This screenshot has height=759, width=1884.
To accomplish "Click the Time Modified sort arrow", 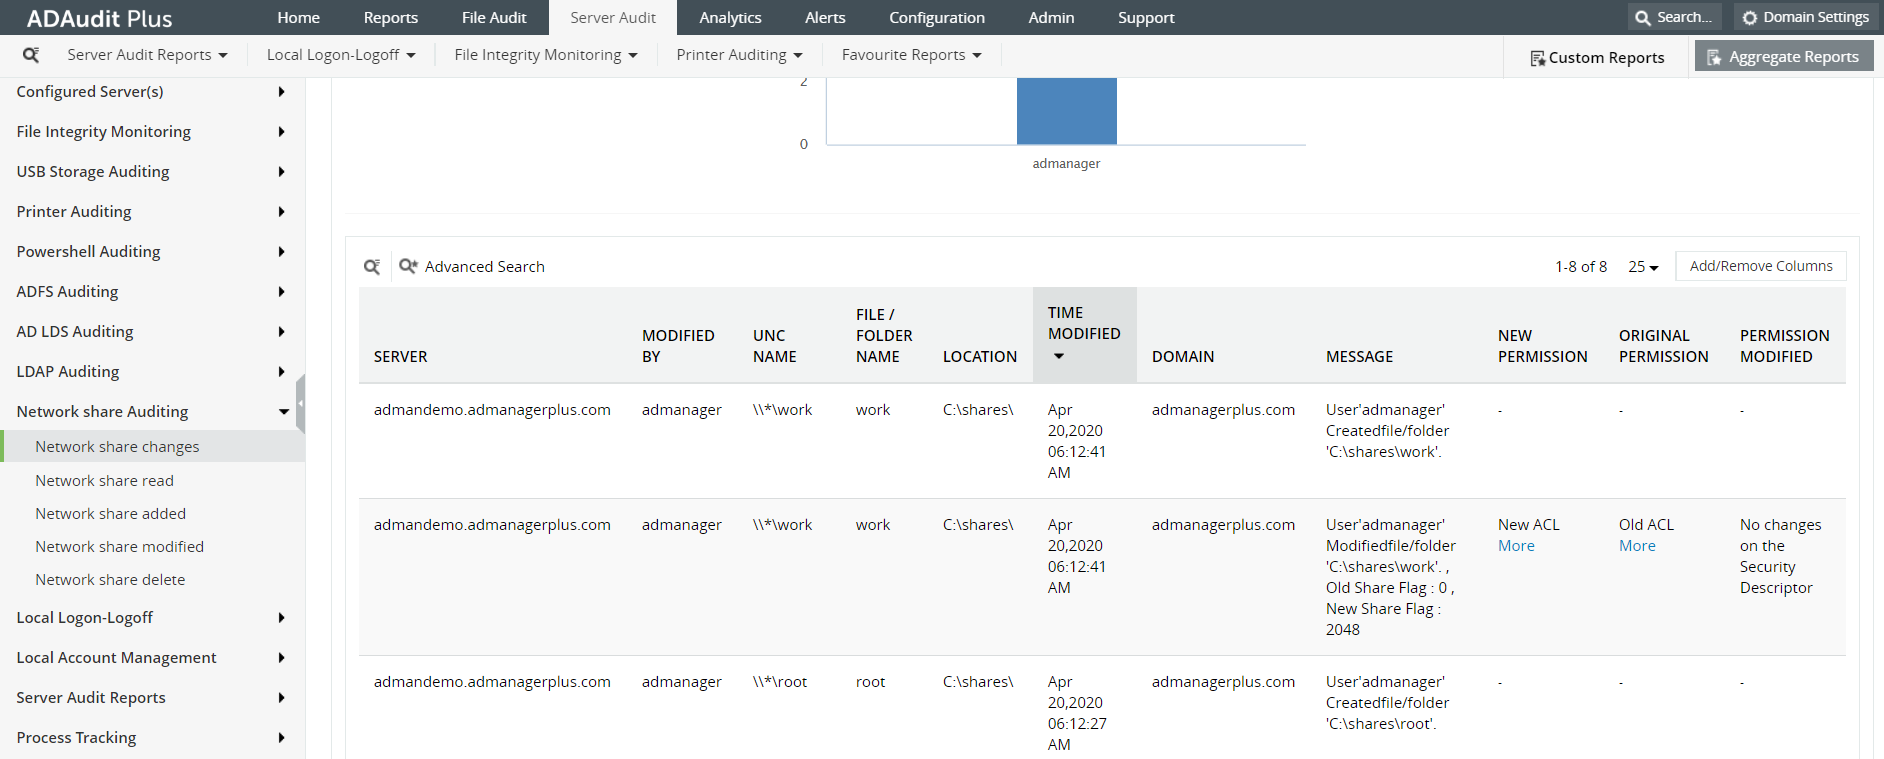I will pos(1059,356).
